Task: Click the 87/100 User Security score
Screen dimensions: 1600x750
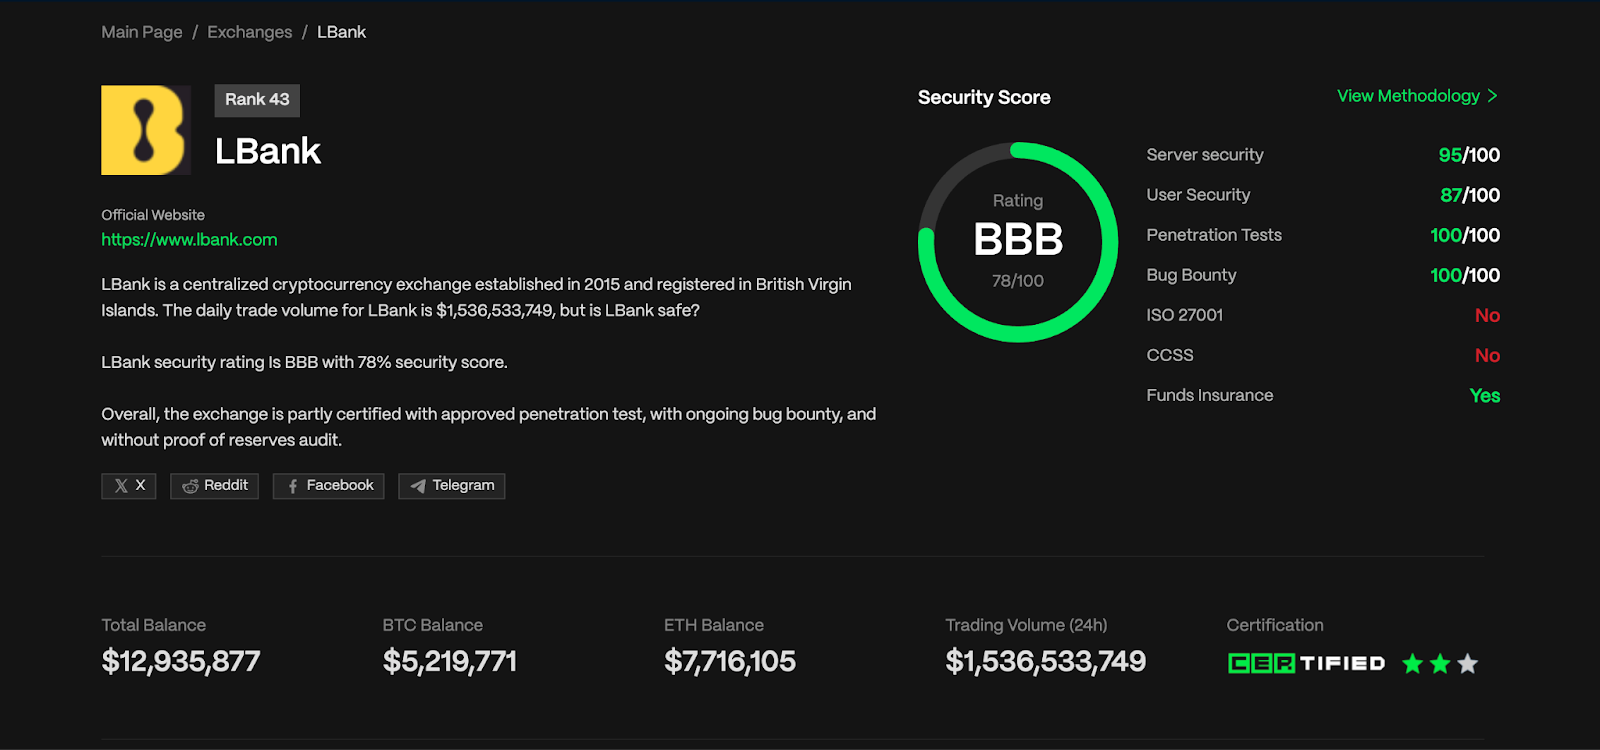Action: point(1470,195)
